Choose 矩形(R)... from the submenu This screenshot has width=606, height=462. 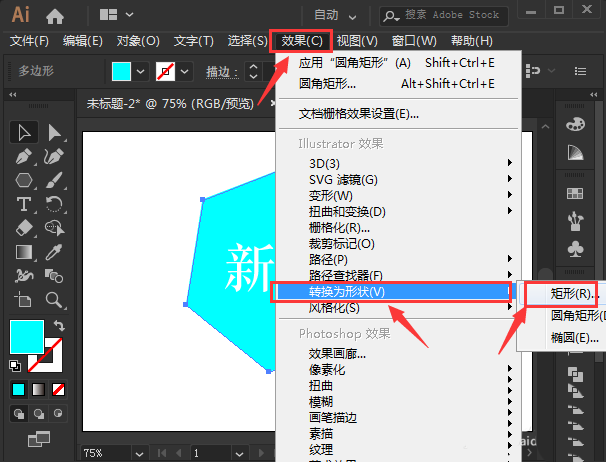click(574, 294)
